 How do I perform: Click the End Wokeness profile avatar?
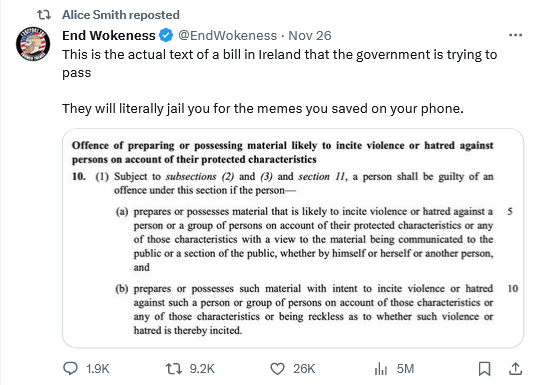33,44
